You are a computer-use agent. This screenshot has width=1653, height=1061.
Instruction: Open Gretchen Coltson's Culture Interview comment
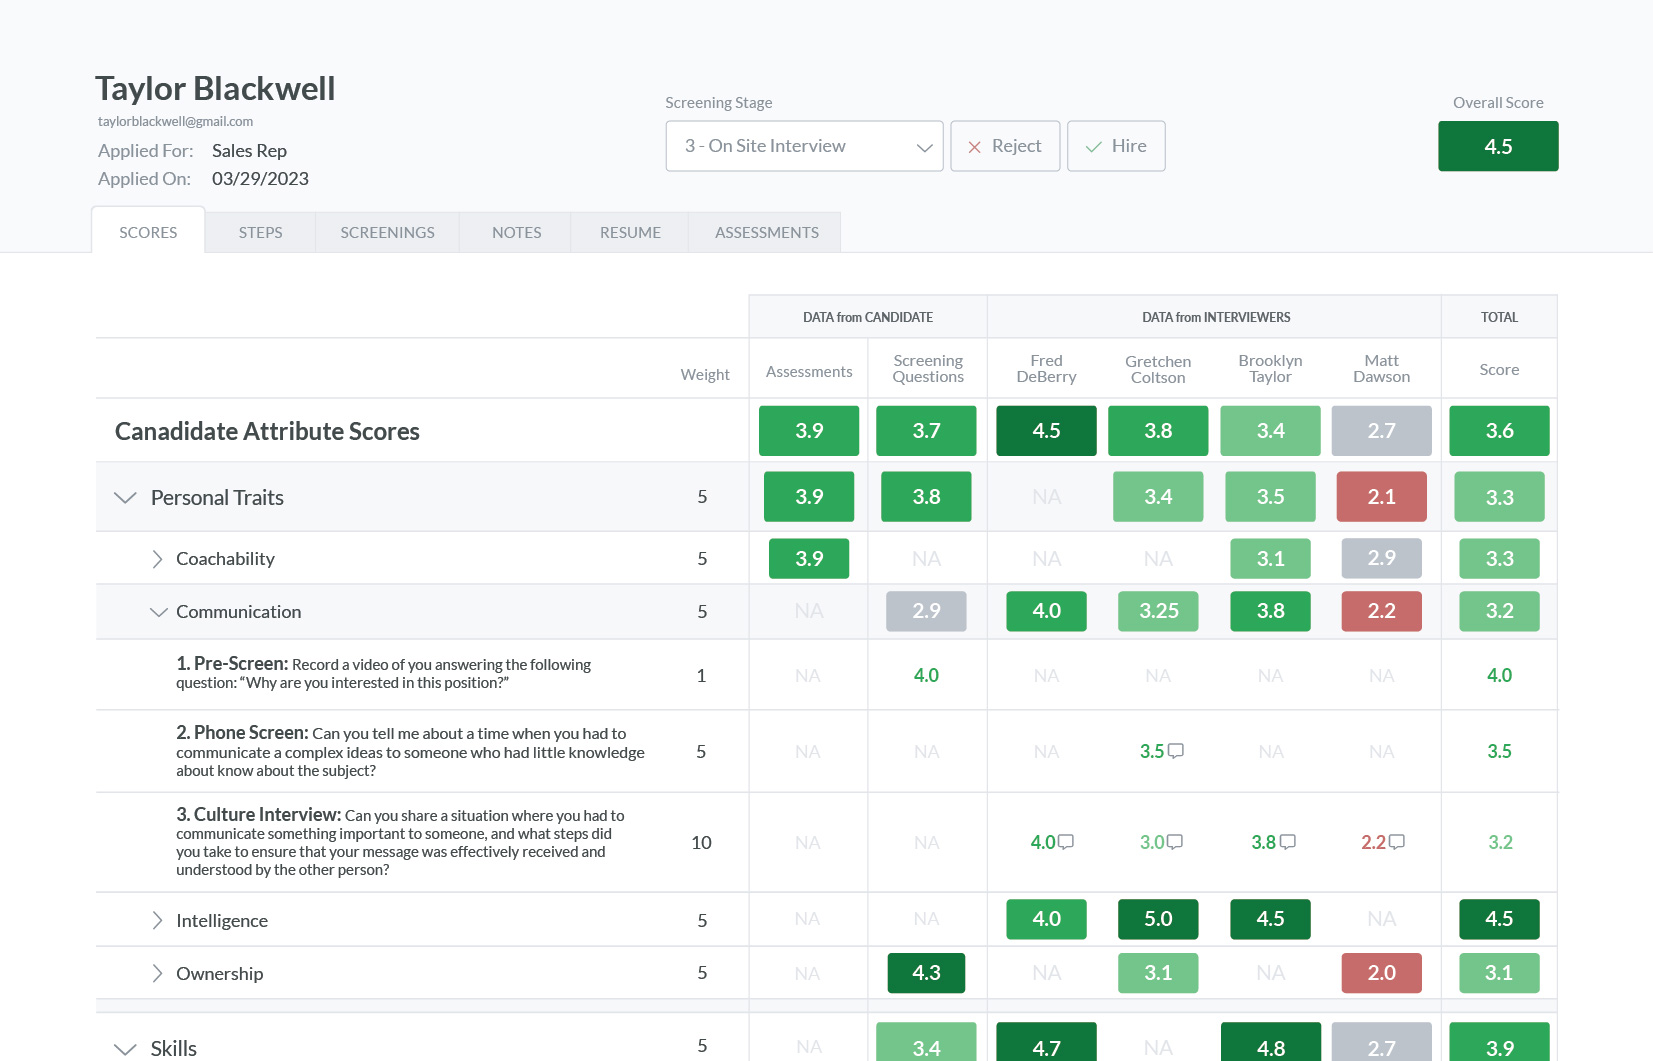tap(1177, 841)
